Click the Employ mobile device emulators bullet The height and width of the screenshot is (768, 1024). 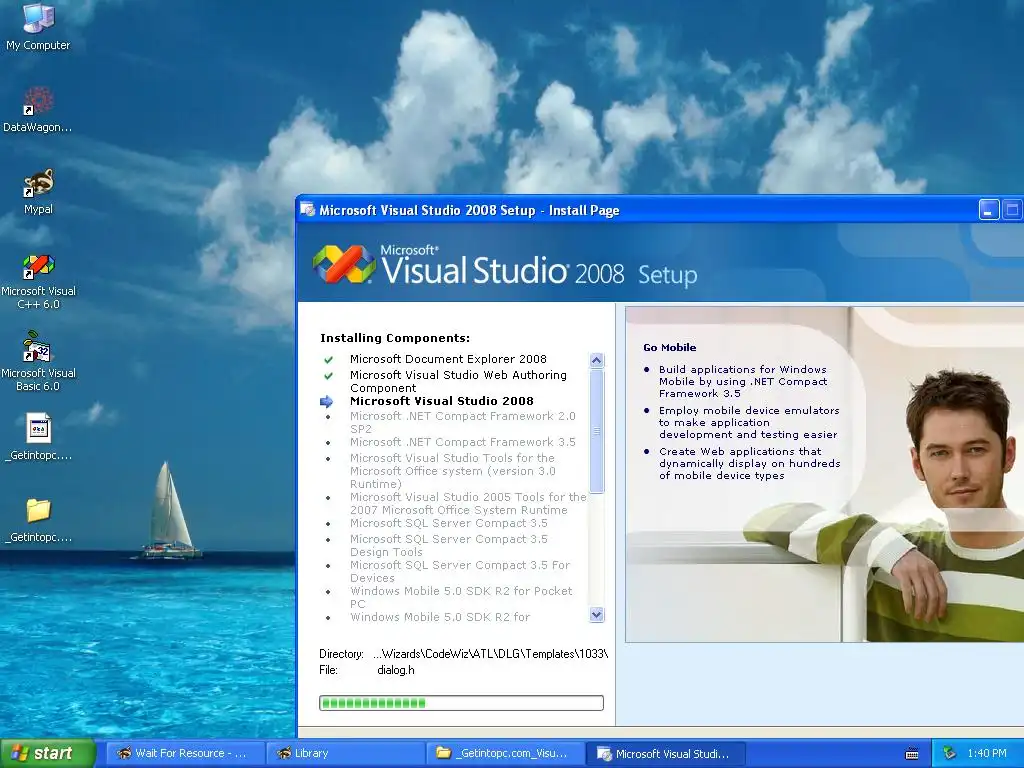tap(749, 423)
